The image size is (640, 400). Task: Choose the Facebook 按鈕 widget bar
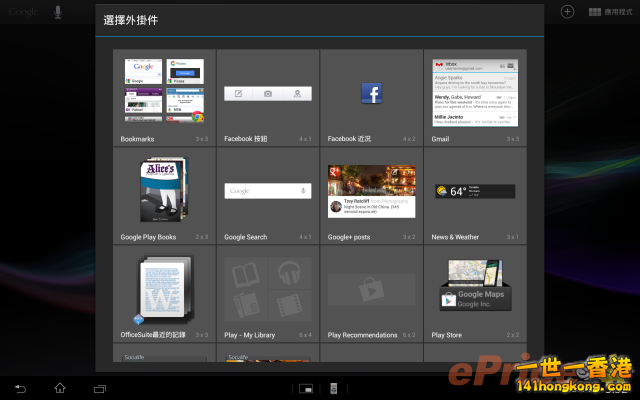(268, 93)
